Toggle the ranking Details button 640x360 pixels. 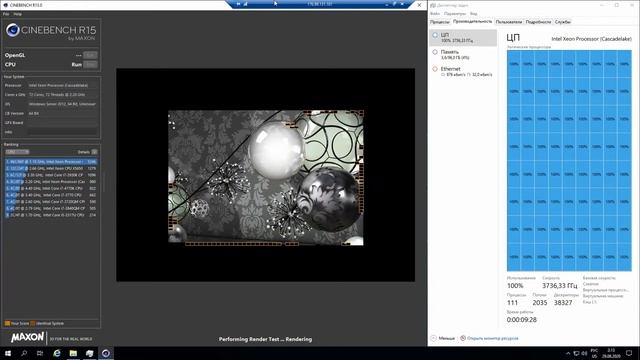coord(94,152)
